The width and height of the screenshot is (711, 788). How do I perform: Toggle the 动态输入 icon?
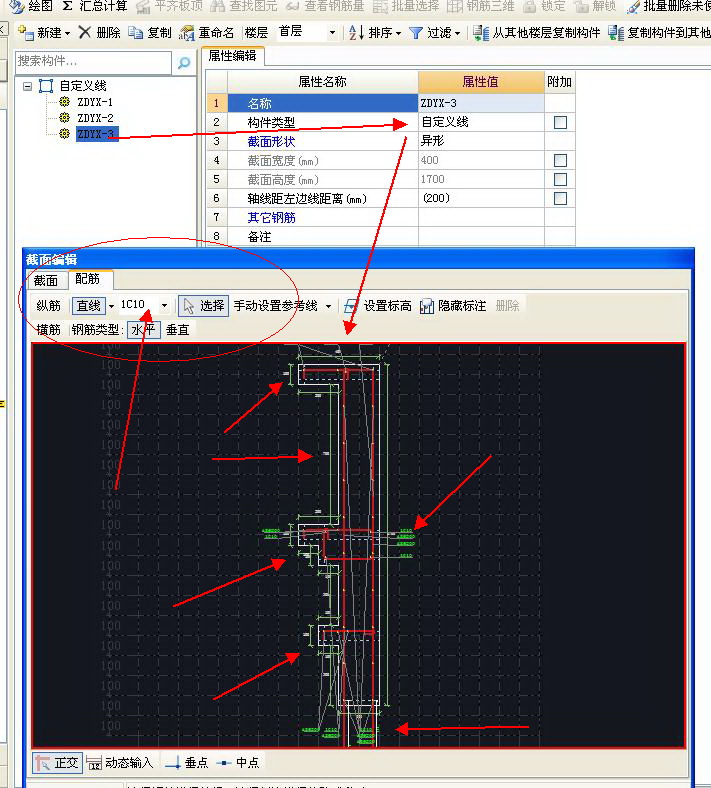pos(94,763)
